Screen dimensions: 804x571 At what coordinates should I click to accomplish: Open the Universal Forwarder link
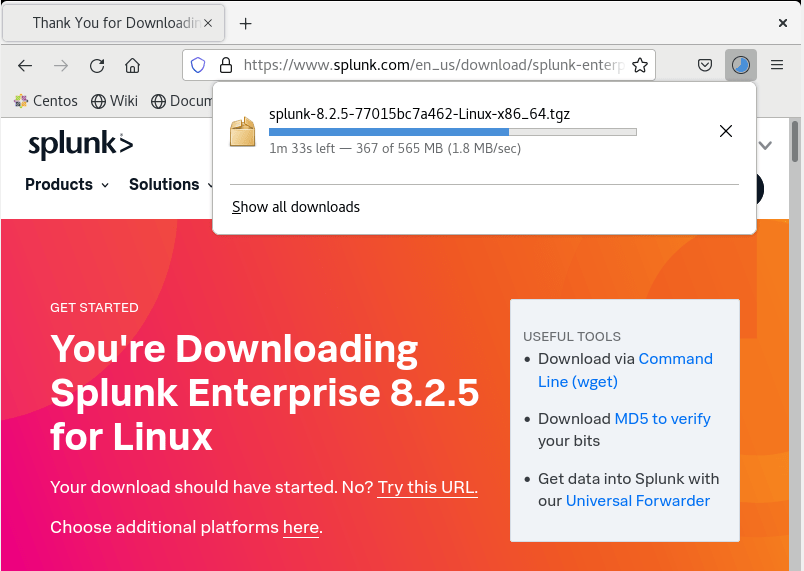tap(638, 501)
